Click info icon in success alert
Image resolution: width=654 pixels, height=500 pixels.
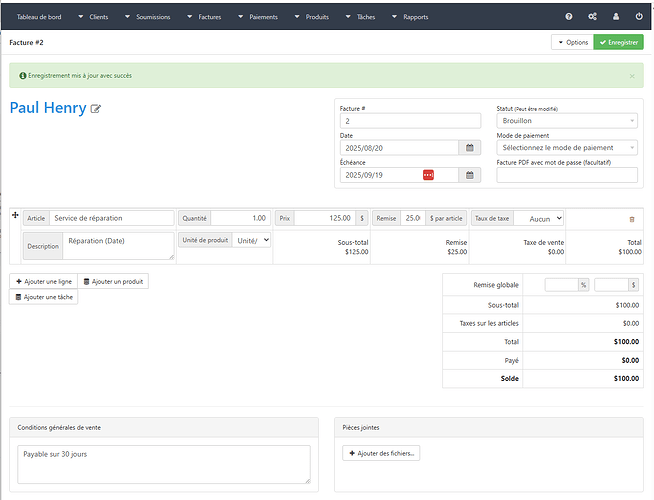tap(23, 75)
